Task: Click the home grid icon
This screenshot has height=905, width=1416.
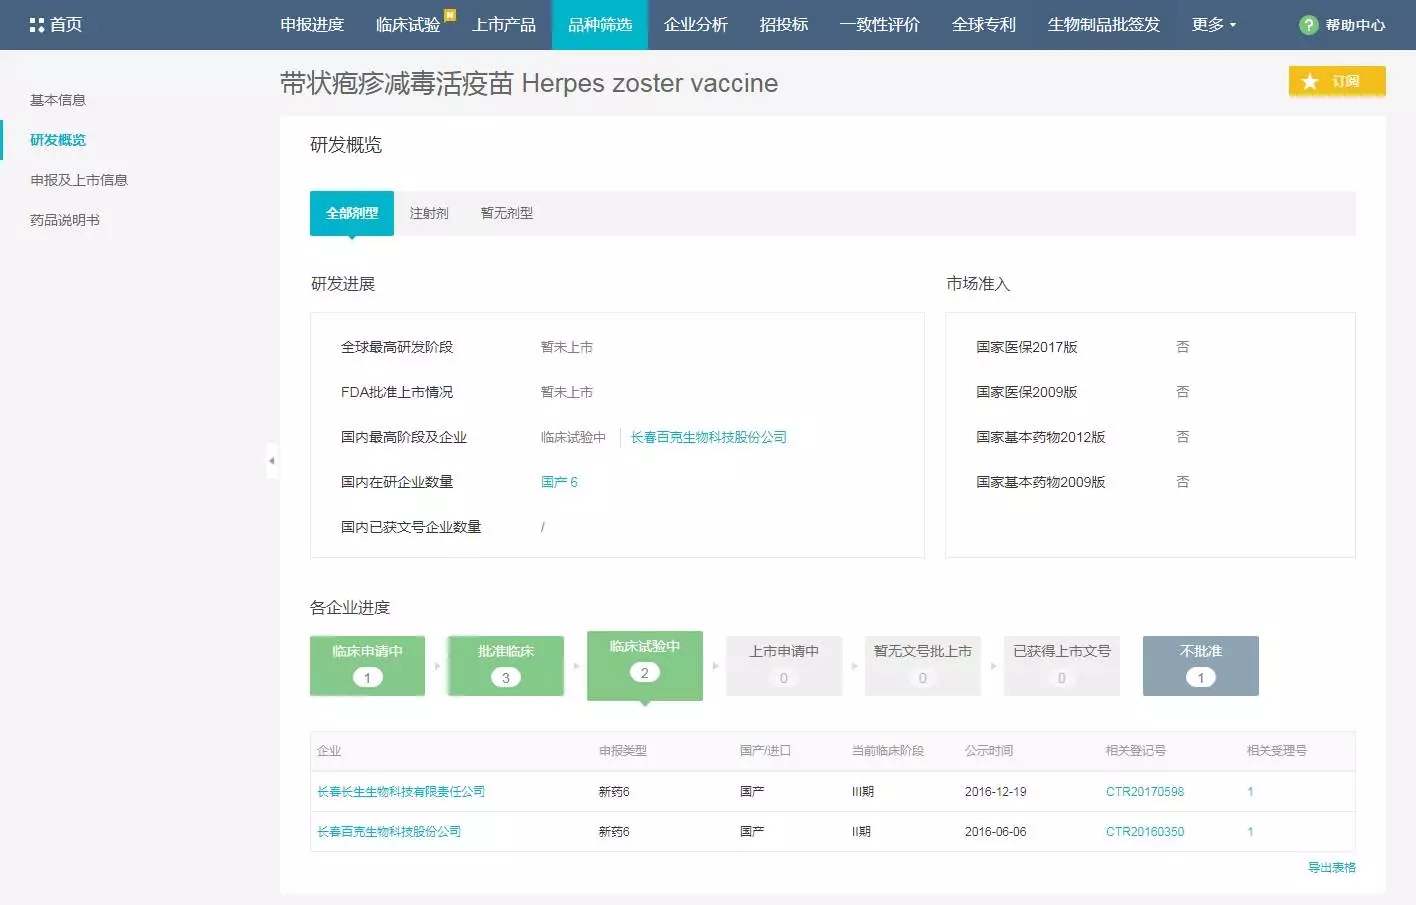Action: pyautogui.click(x=37, y=25)
